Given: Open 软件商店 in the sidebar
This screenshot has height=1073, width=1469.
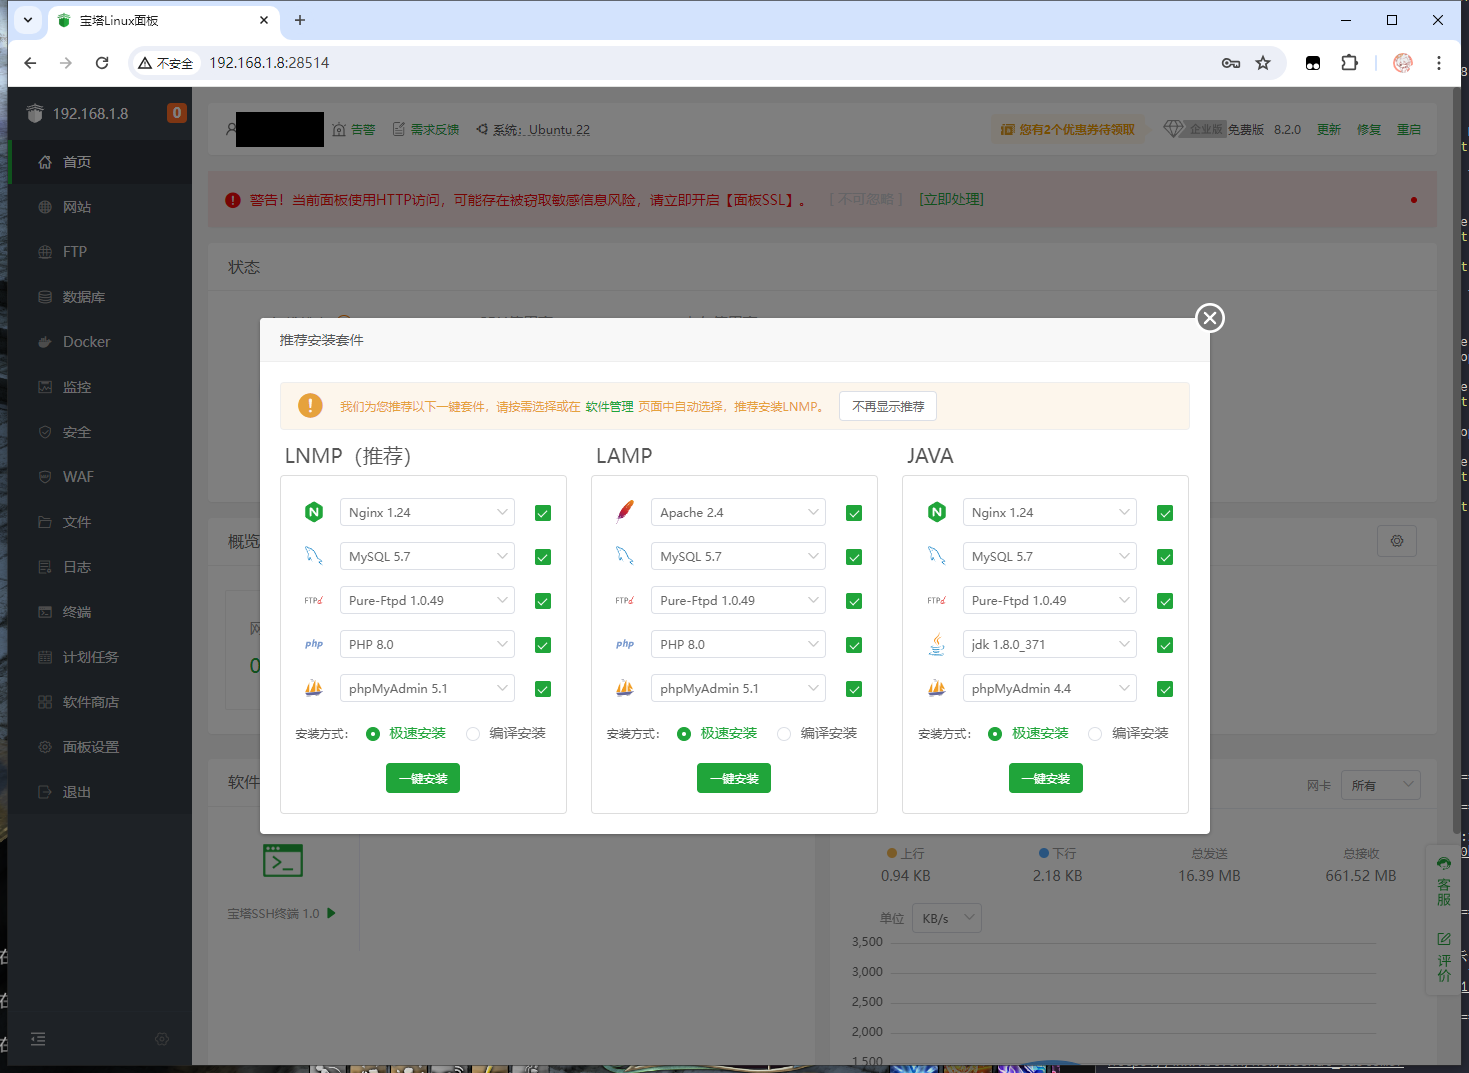Looking at the screenshot, I should coord(100,702).
